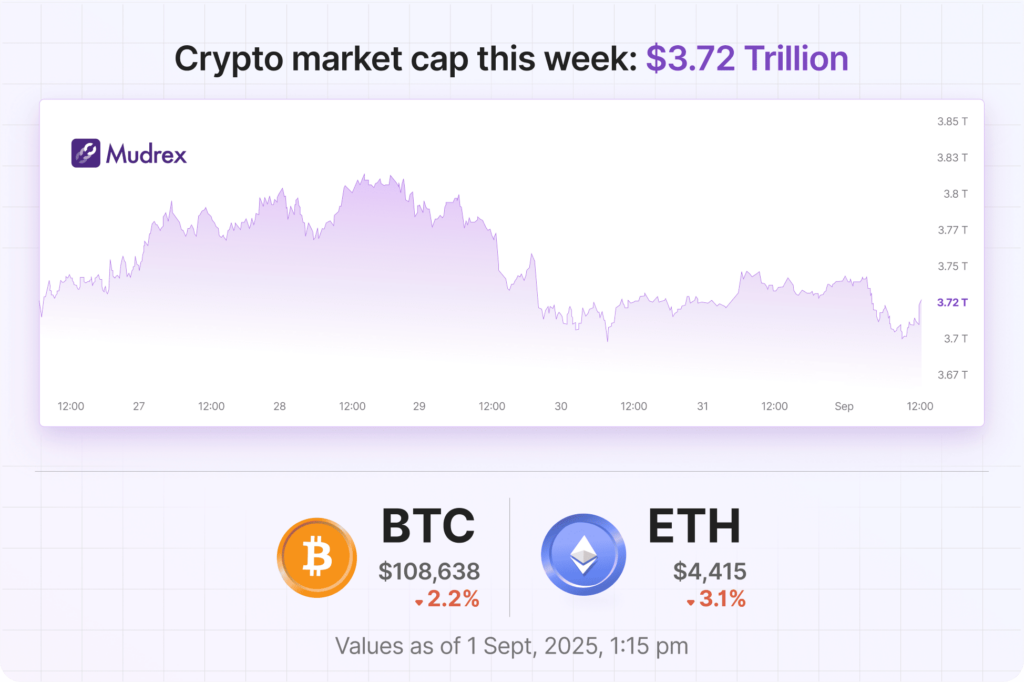Click the 3.85 T y-axis label

pos(952,121)
